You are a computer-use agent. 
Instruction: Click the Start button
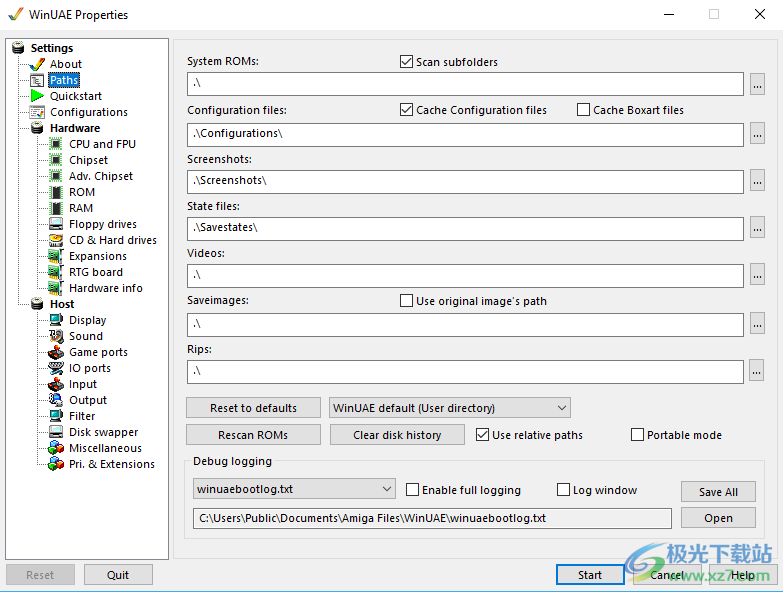[x=590, y=575]
